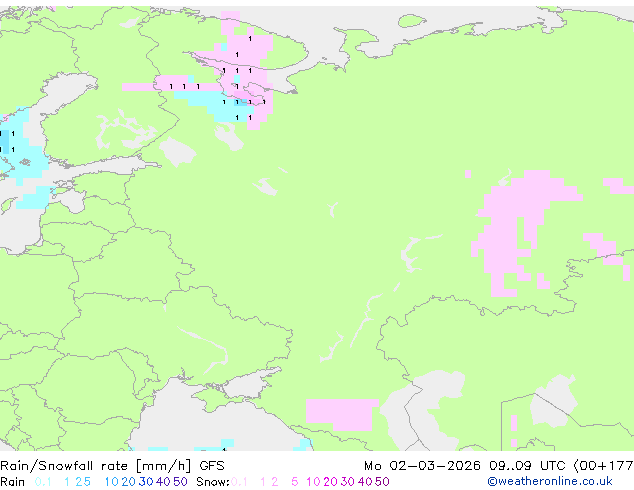The image size is (634, 490).
Task: Click the 'Snow:' legend label
Action: point(213,482)
